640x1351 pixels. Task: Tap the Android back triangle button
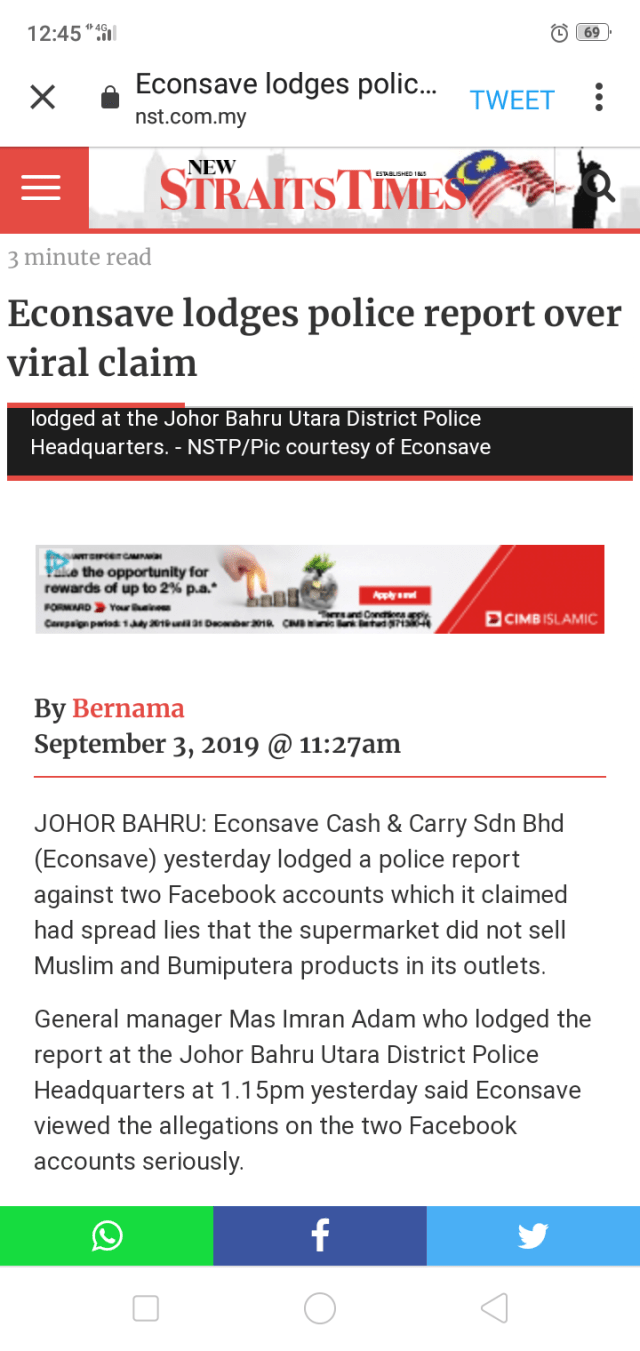point(494,1308)
